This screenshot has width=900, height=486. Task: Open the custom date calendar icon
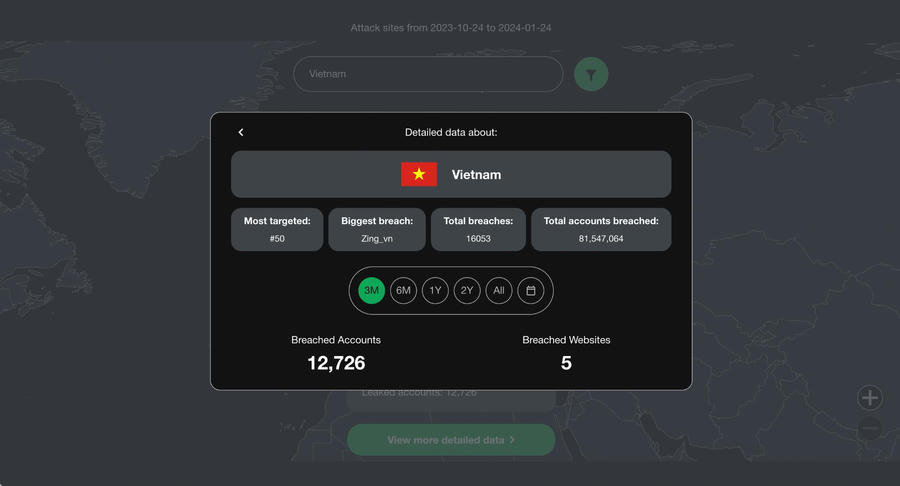[531, 290]
